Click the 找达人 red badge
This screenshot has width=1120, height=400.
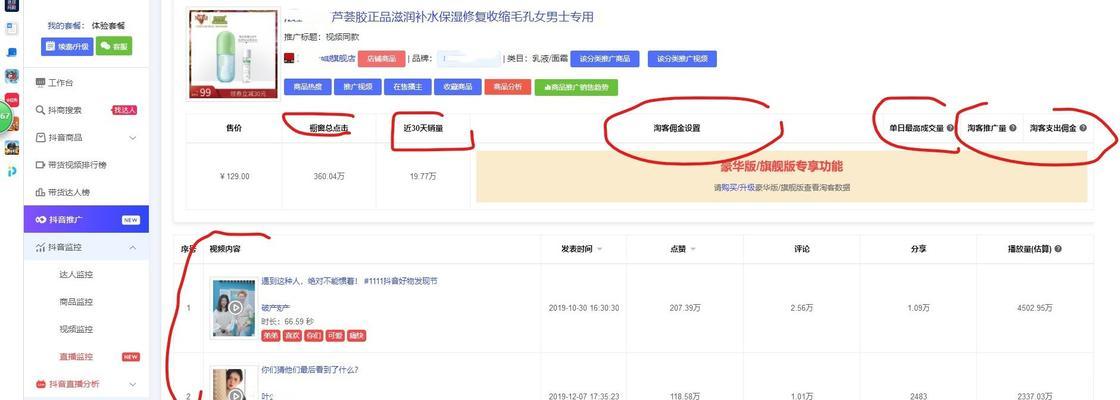124,110
